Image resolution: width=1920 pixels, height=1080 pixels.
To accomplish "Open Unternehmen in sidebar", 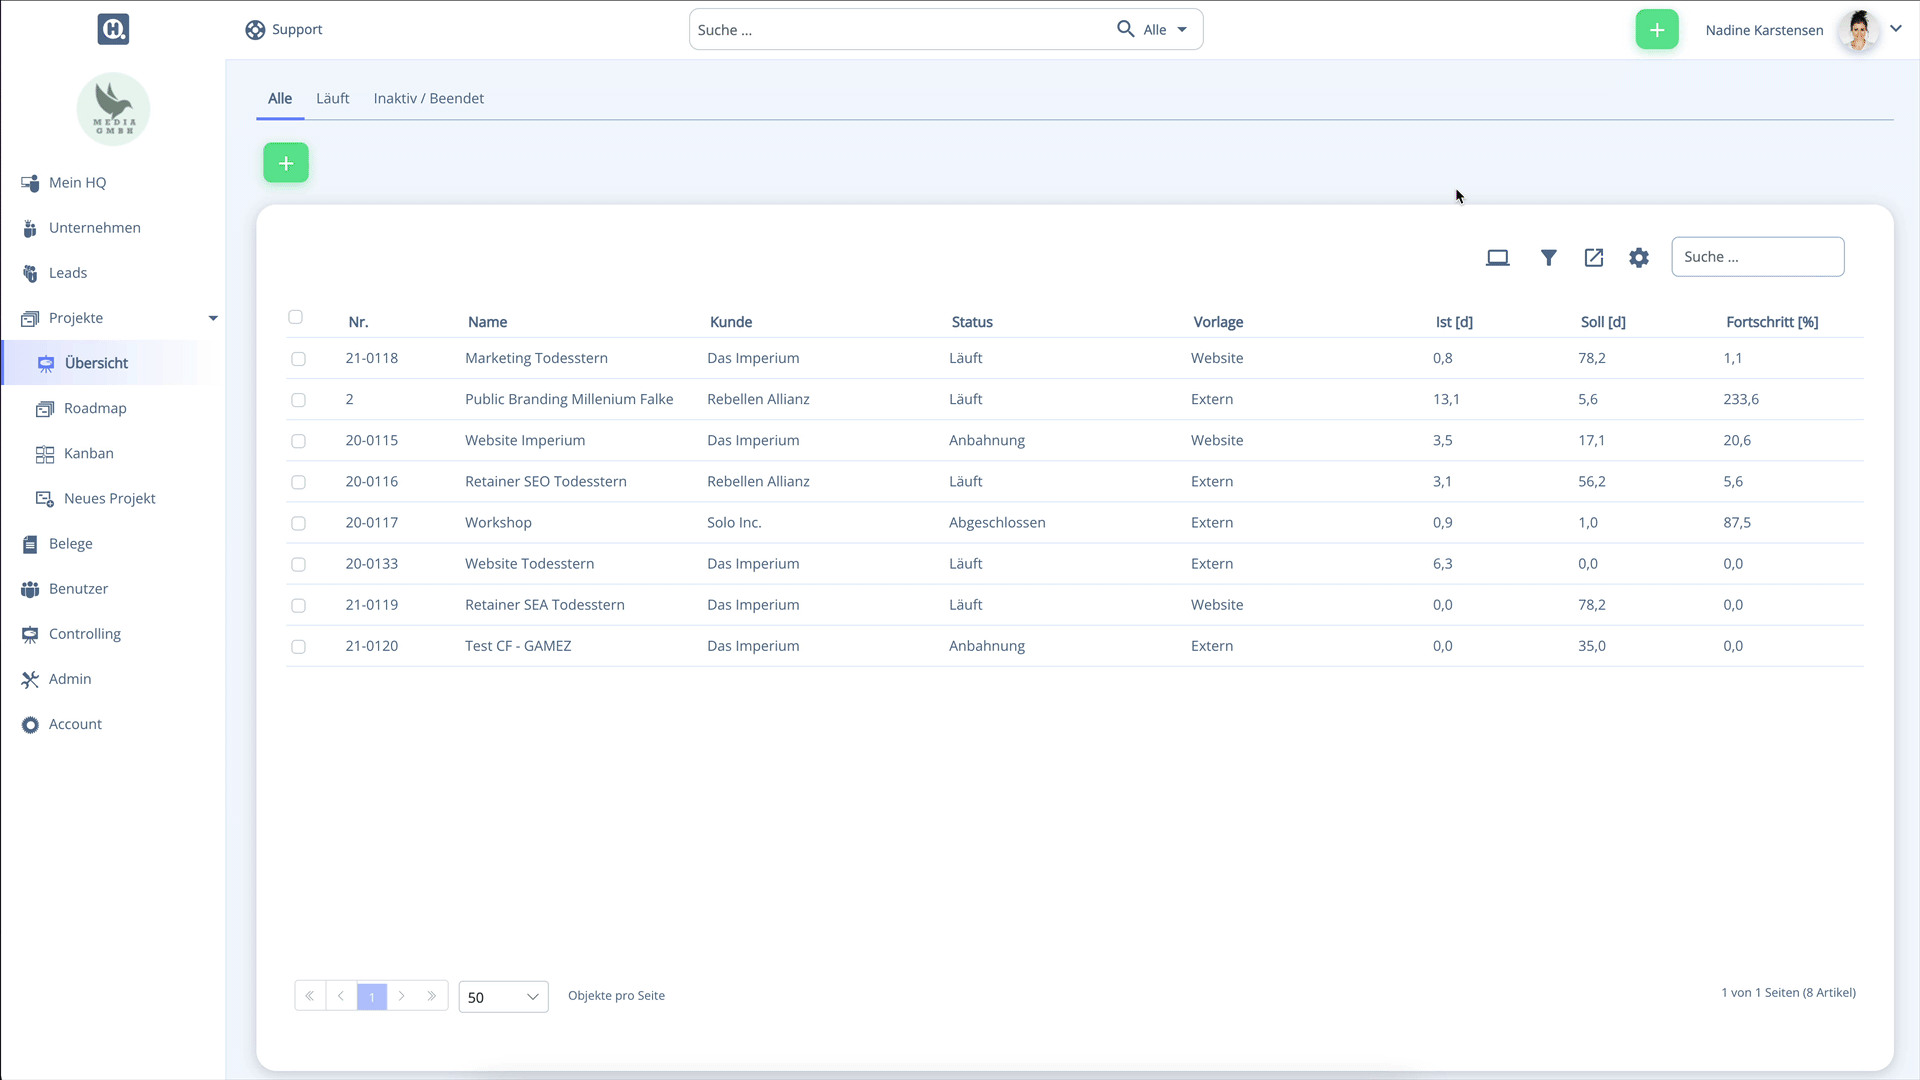I will point(95,227).
